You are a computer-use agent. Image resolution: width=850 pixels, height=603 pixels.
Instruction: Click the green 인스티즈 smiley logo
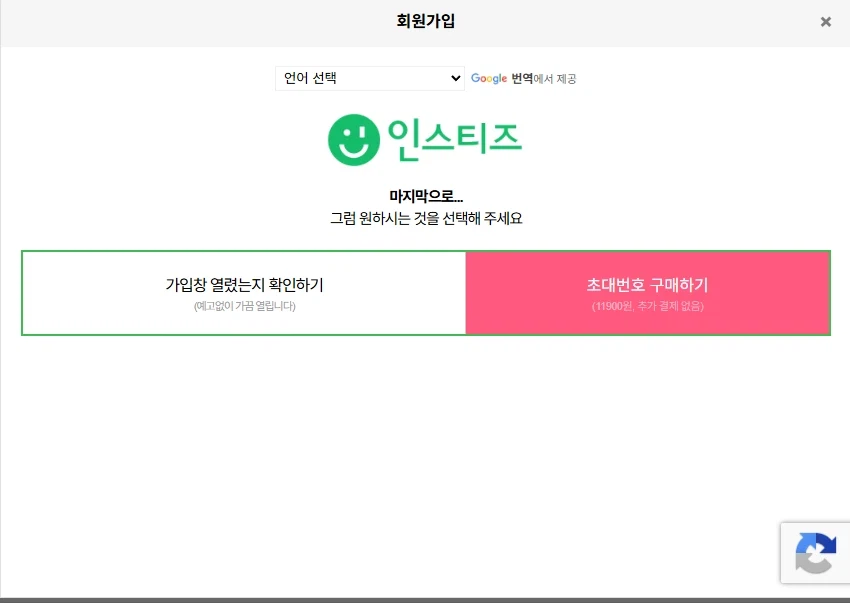coord(354,140)
